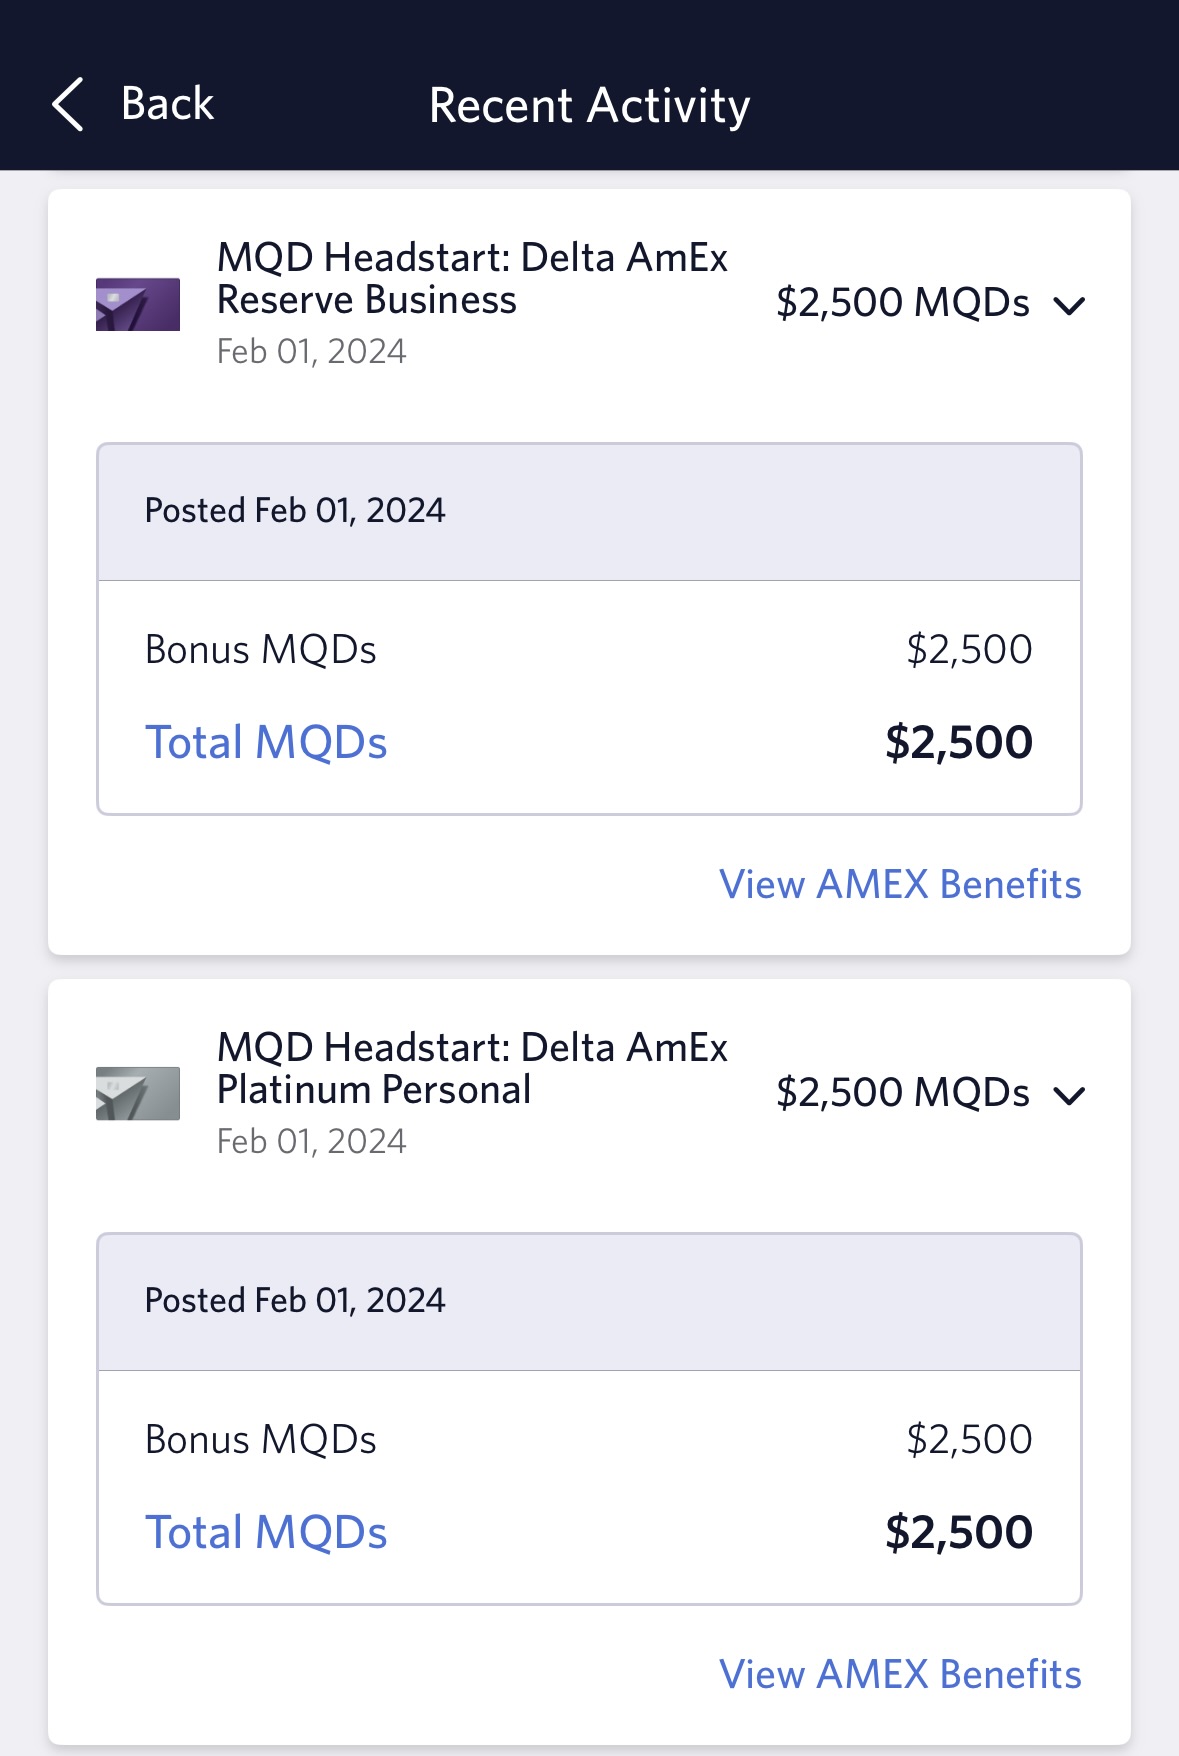Tap $2,500 MQDs summary for Reserve Business
The width and height of the screenshot is (1179, 1756).
(902, 303)
